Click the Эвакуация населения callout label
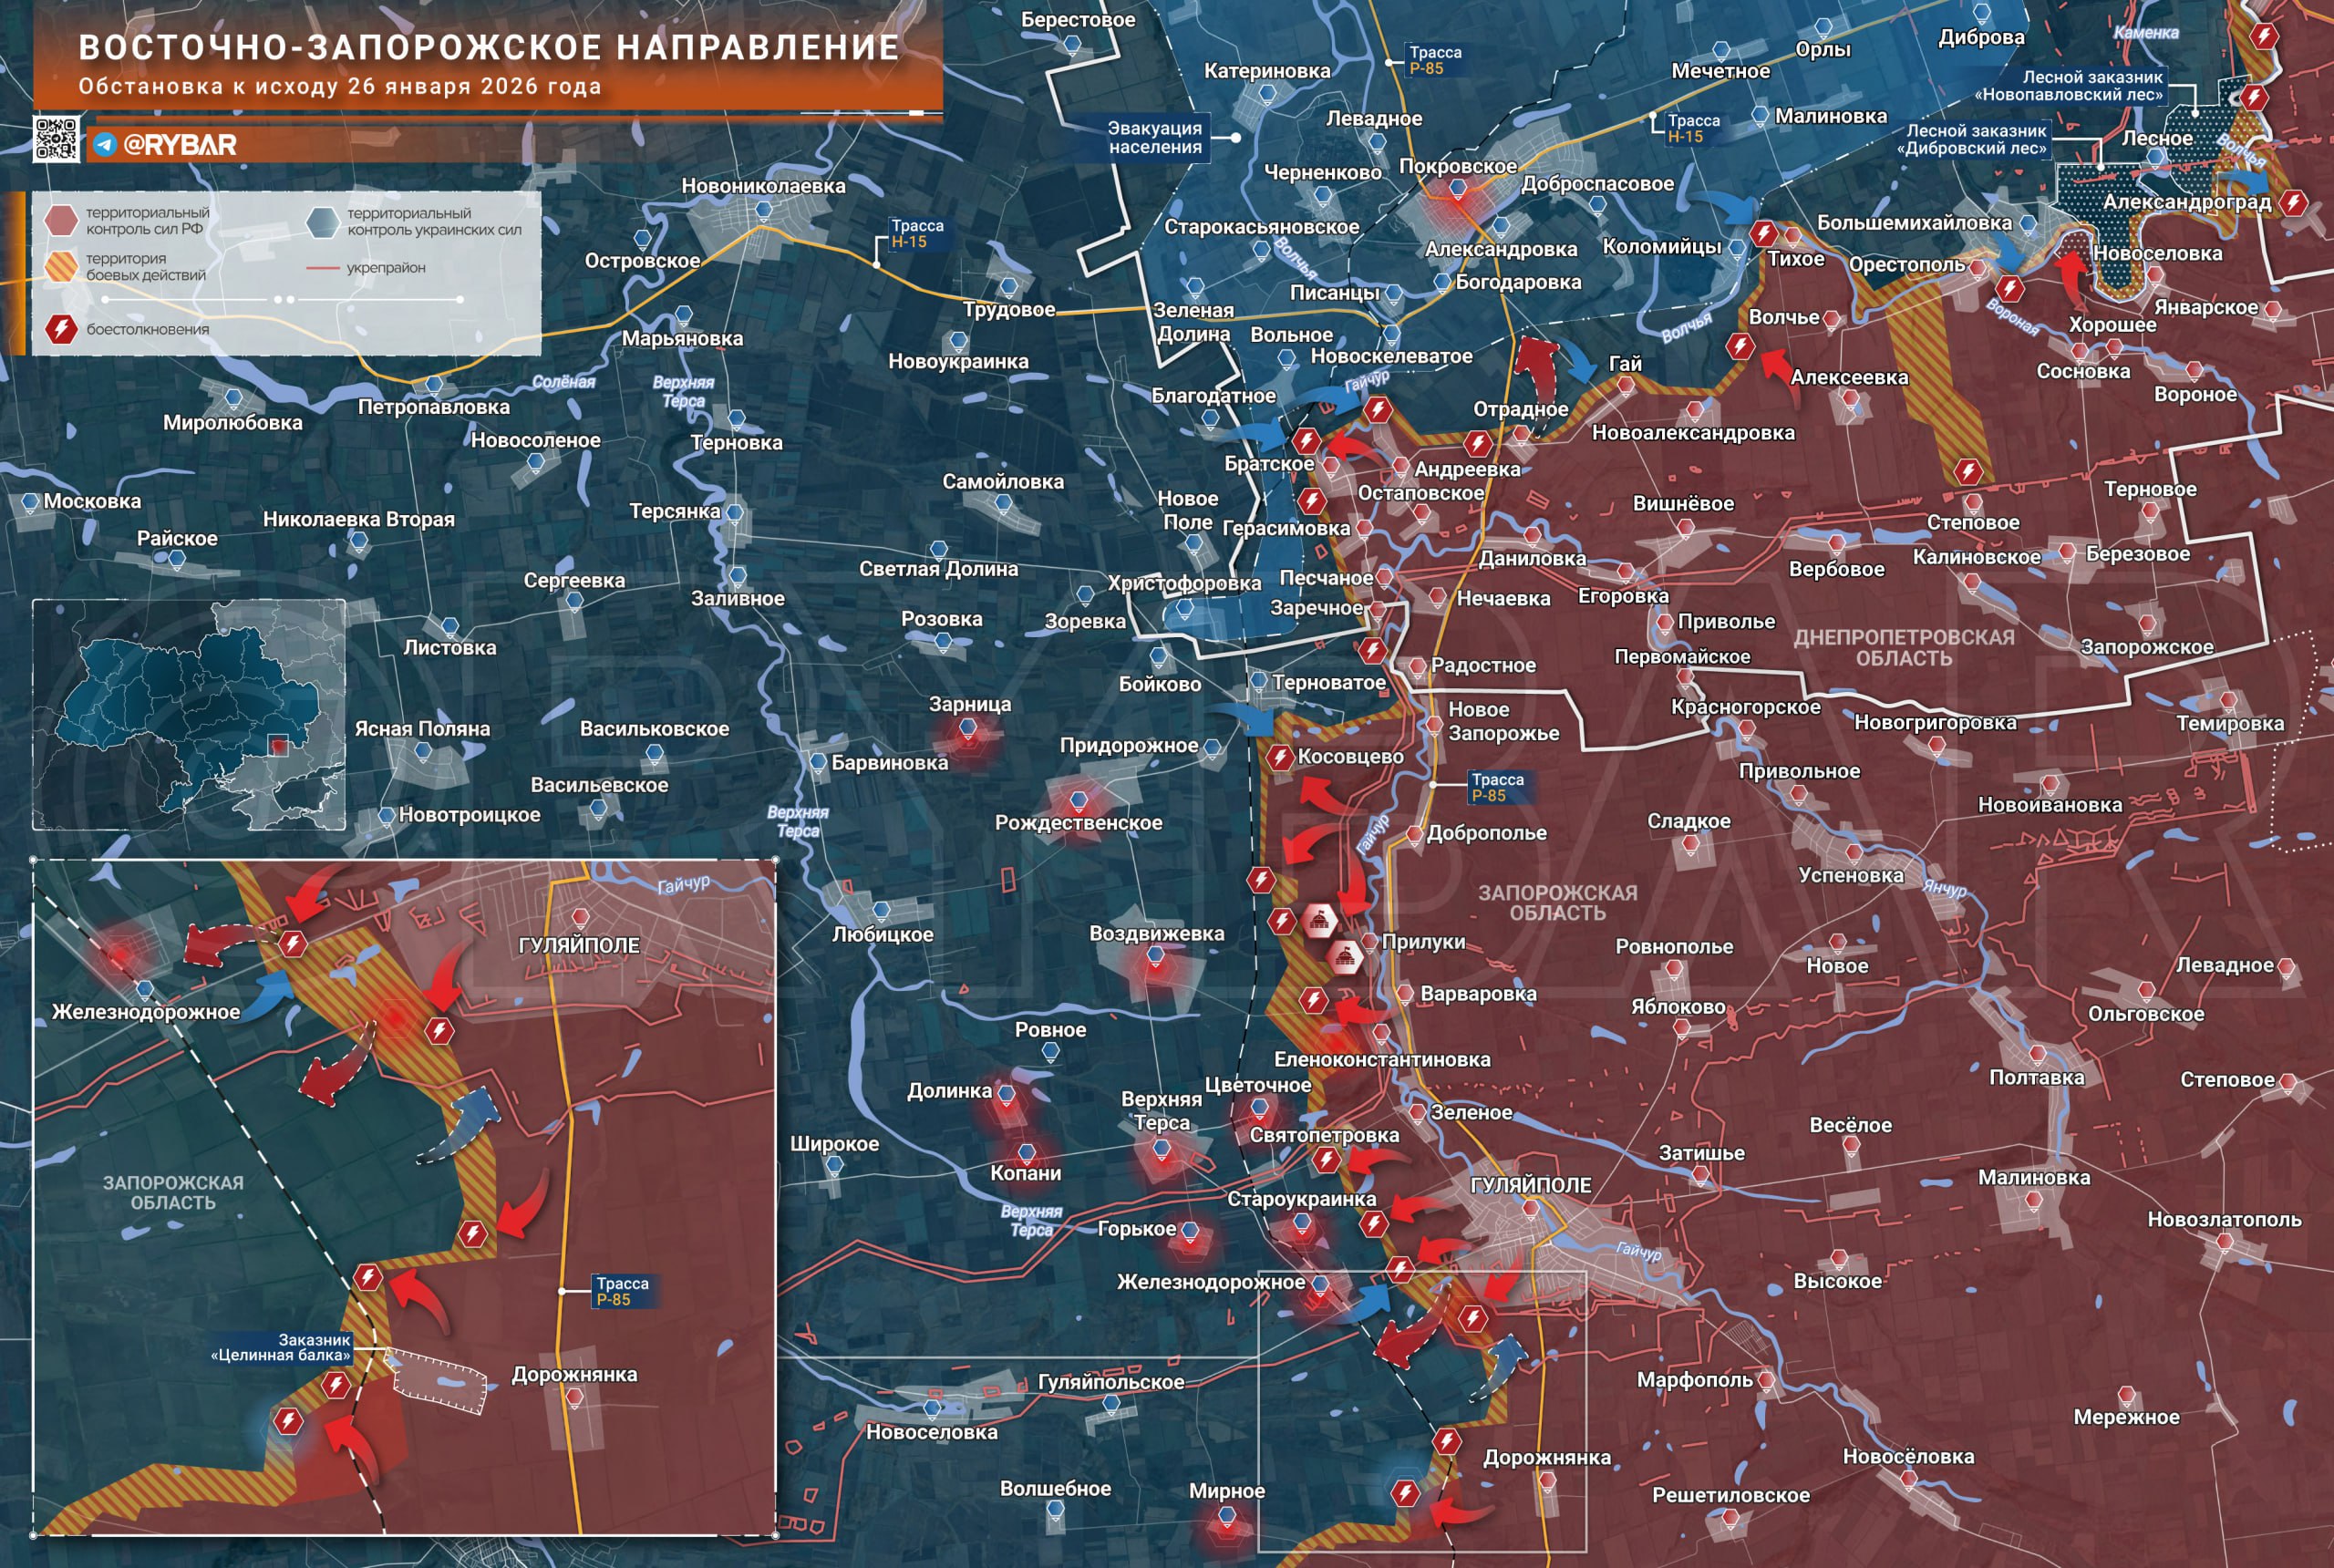The height and width of the screenshot is (1568, 2334). pyautogui.click(x=1154, y=137)
